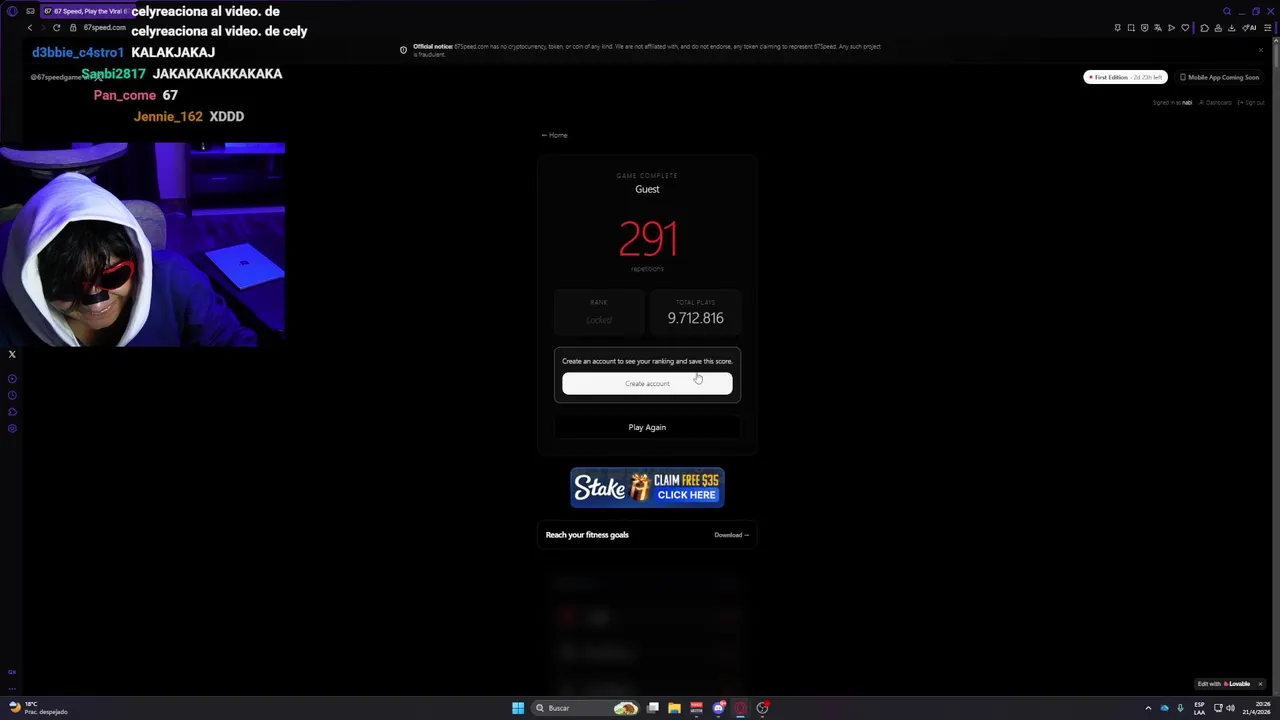The image size is (1280, 720).
Task: Reload the page with refresh icon
Action: click(x=57, y=28)
